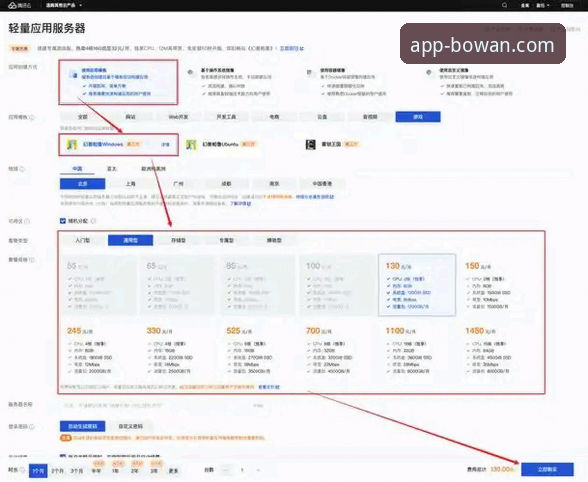Open the products dropdown in the header
The width and height of the screenshot is (588, 482).
pyautogui.click(x=63, y=5)
